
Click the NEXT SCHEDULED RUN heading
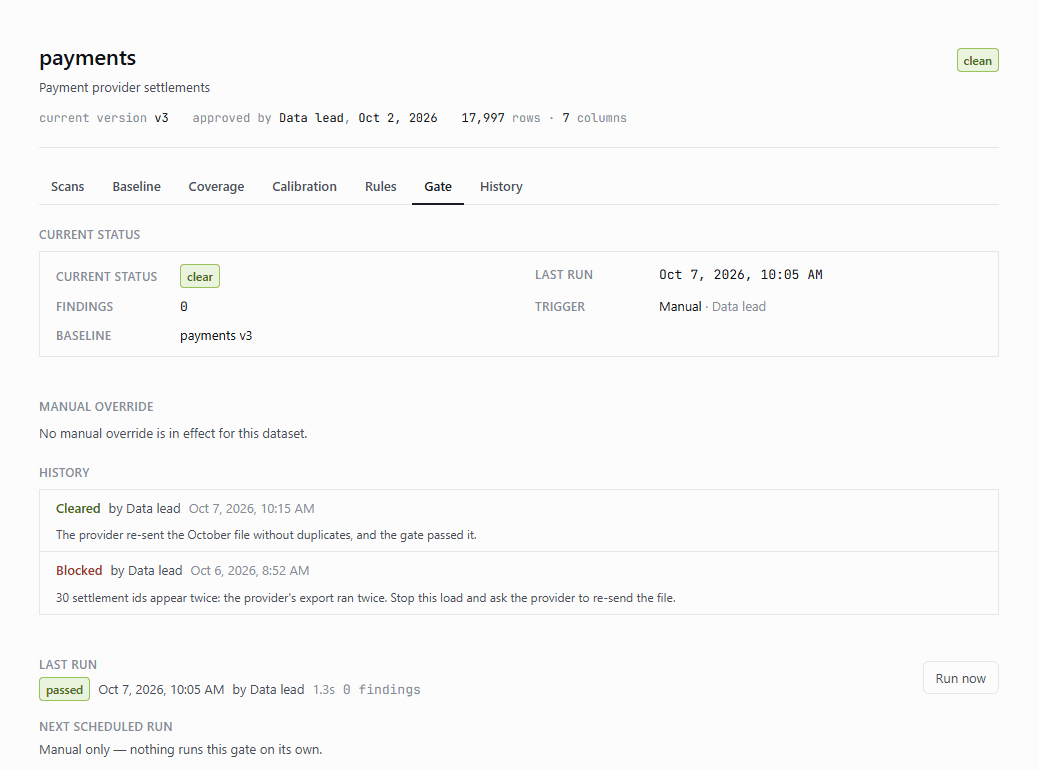coord(106,727)
